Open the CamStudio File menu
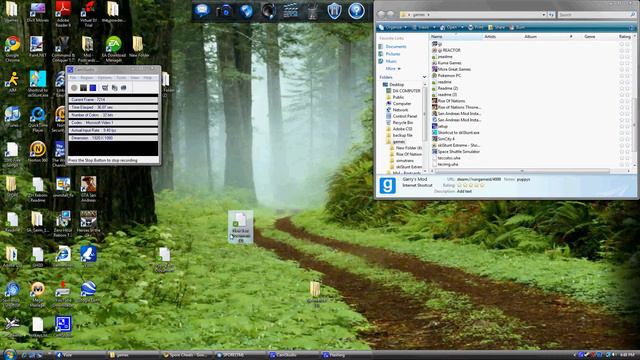640x360 pixels. click(73, 78)
